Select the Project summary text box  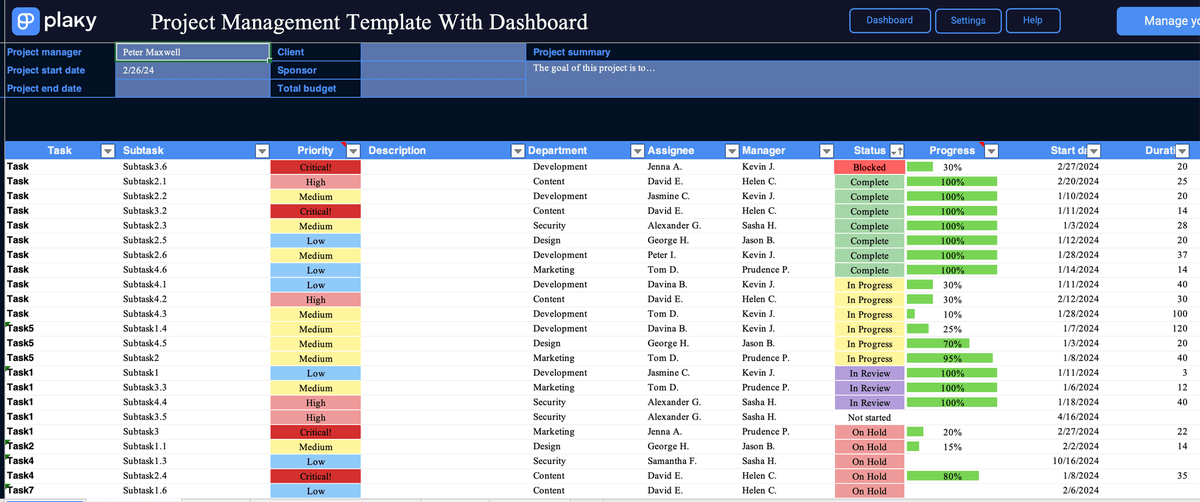tap(860, 79)
